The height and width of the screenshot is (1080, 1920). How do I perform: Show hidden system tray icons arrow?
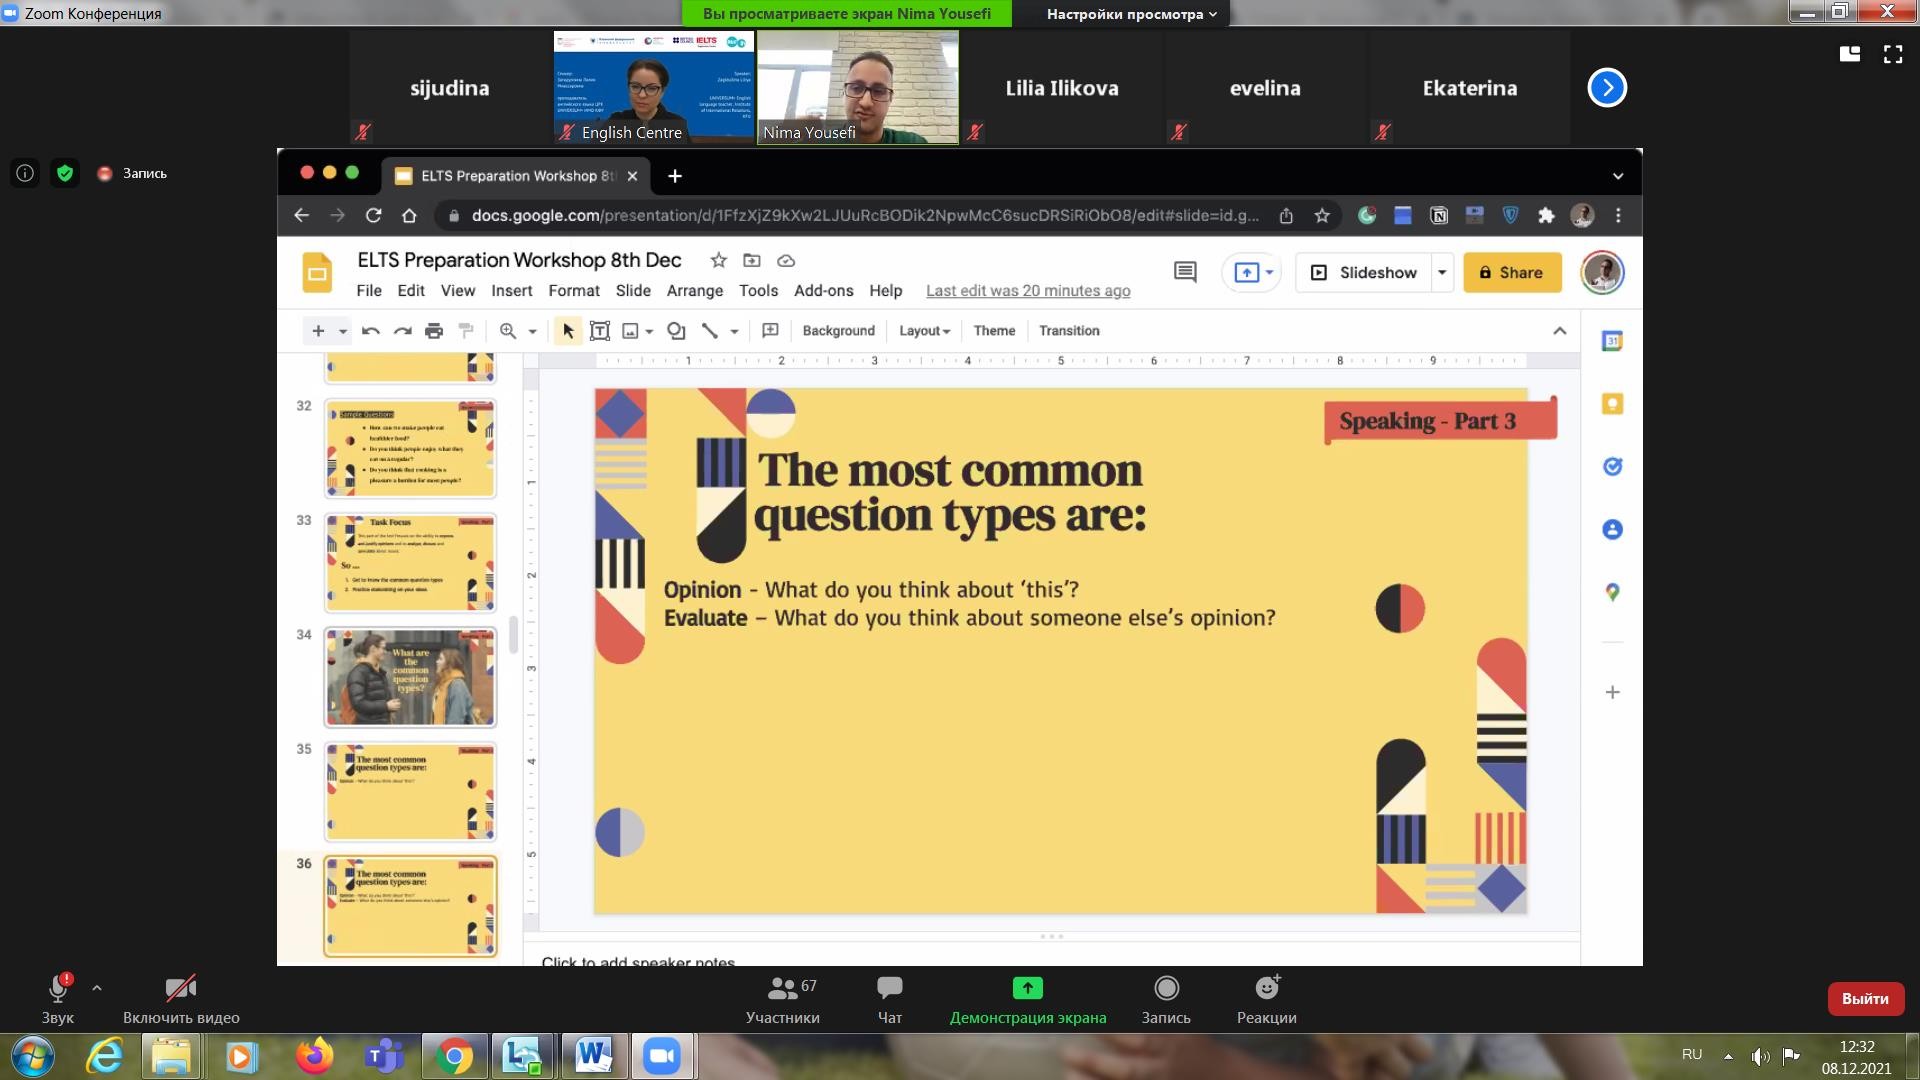tap(1728, 1056)
